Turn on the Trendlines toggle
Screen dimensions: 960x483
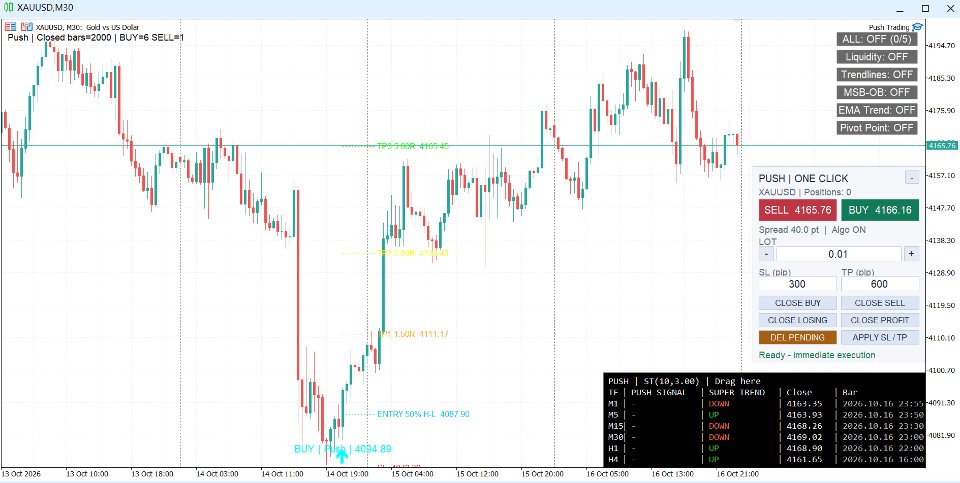pyautogui.click(x=877, y=75)
